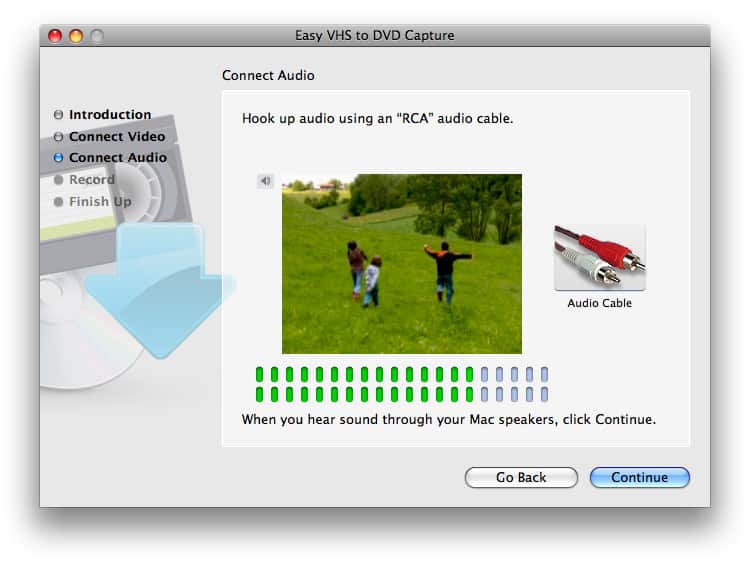Click the grey Record step bullet
This screenshot has height=562, width=750.
pos(58,180)
